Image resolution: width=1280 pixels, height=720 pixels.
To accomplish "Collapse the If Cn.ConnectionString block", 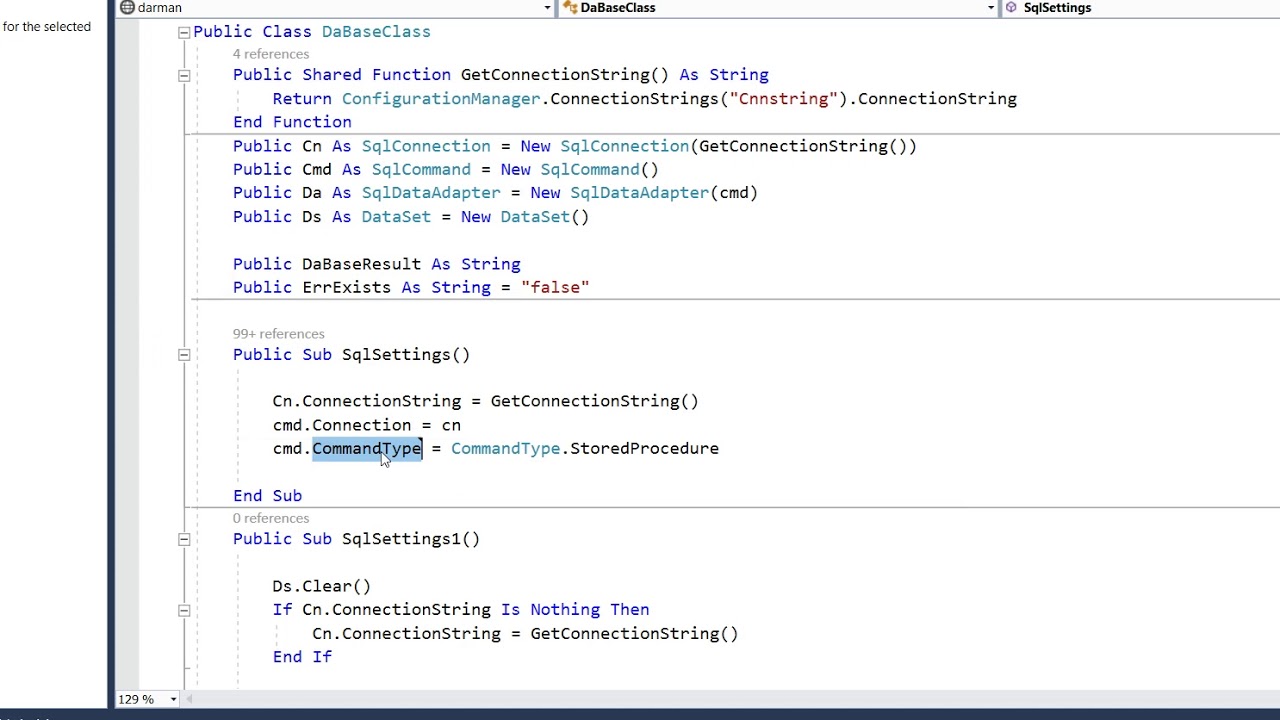I will point(184,610).
